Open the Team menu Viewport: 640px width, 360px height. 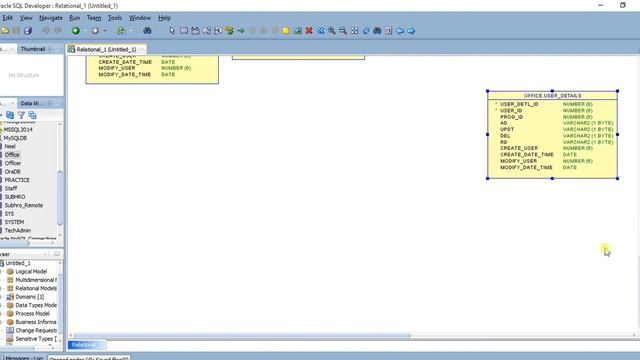[x=93, y=18]
